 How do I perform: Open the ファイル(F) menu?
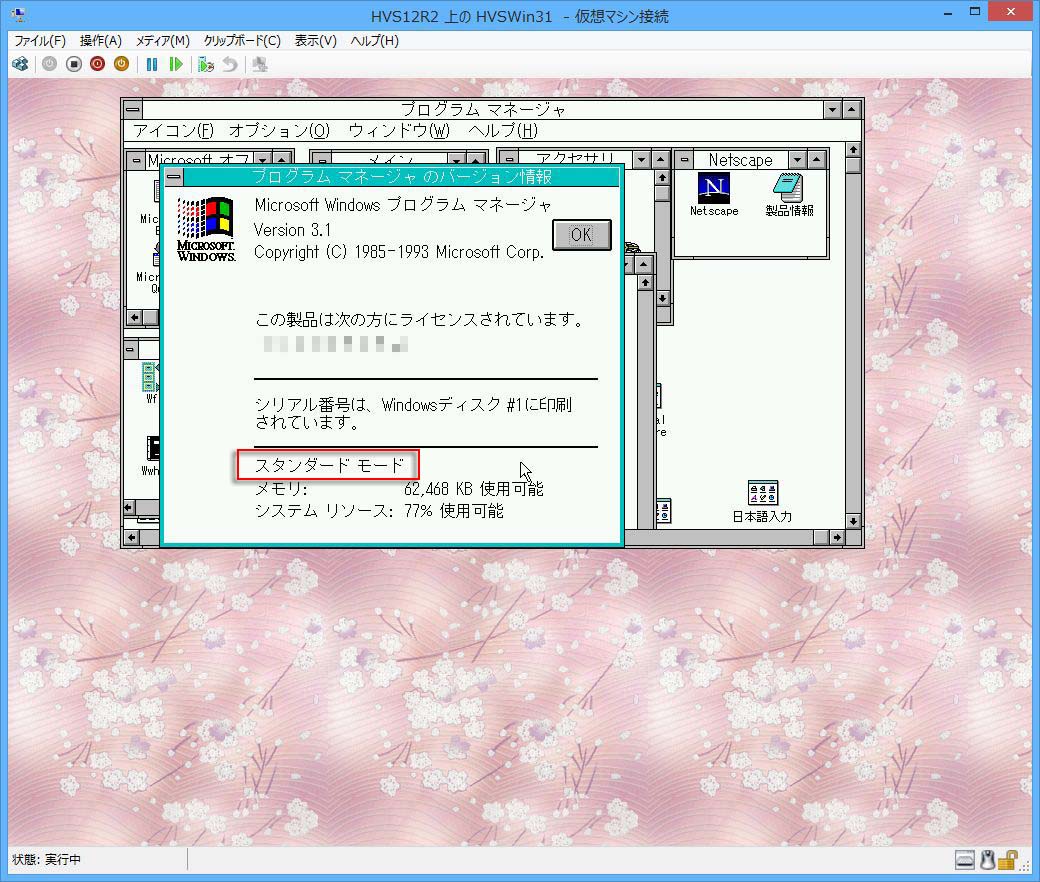point(40,41)
